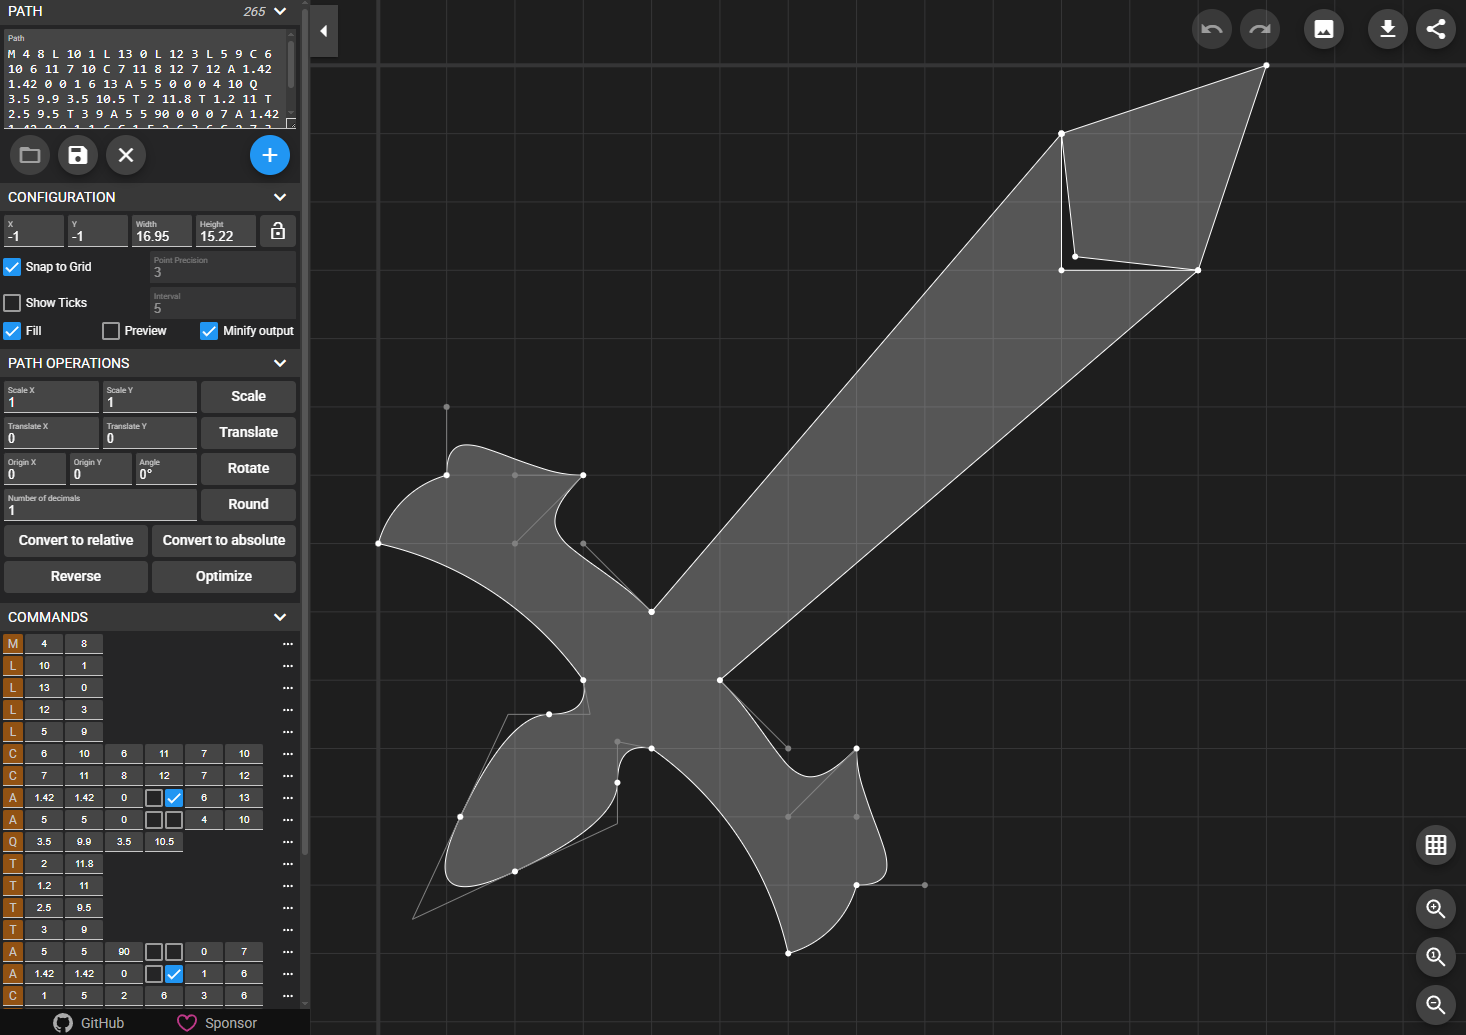1466x1035 pixels.
Task: Disable Snap to Grid
Action: [x=11, y=266]
